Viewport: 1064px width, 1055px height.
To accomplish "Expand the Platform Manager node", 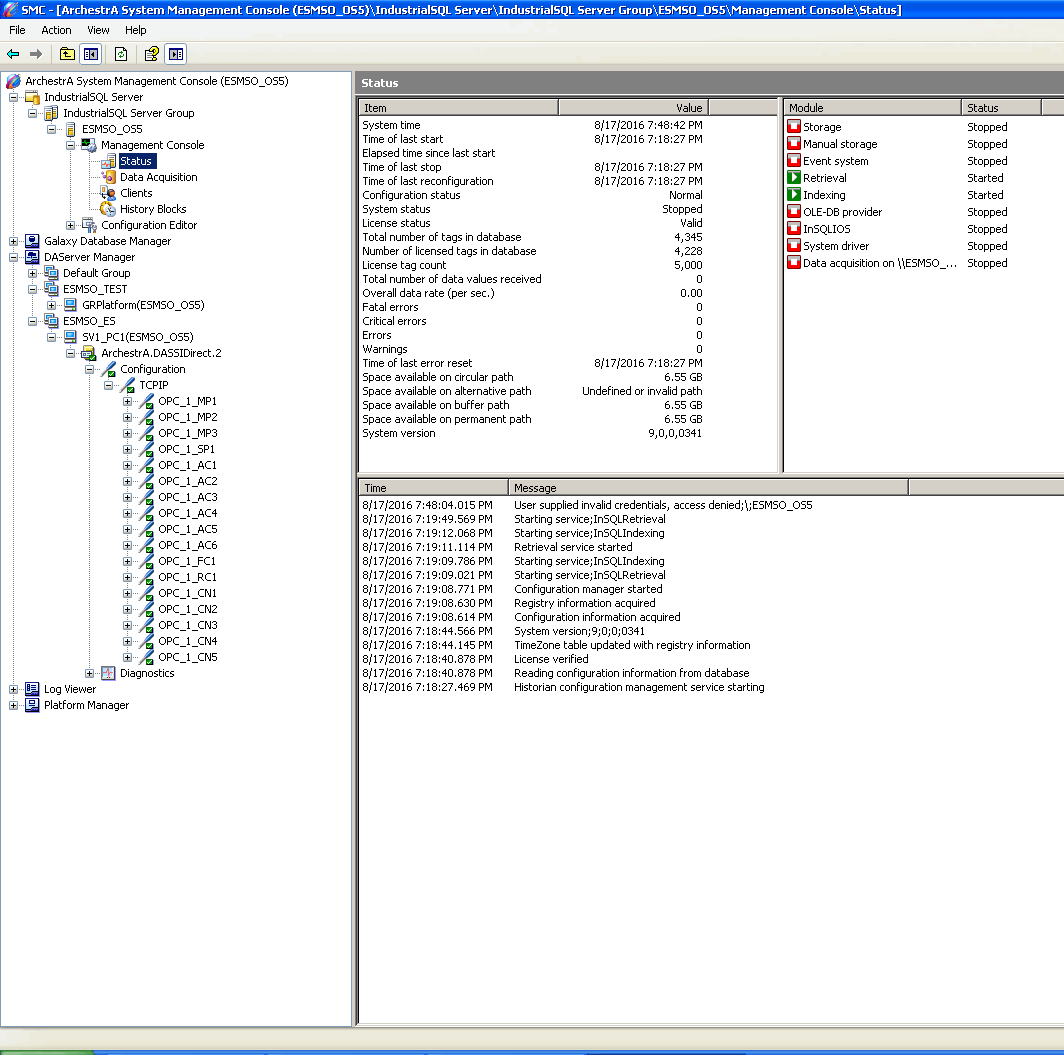I will [x=13, y=705].
